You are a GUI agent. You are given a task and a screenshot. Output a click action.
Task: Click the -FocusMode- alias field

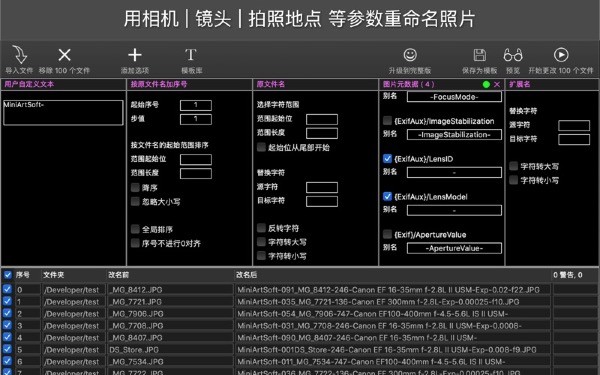[x=454, y=97]
